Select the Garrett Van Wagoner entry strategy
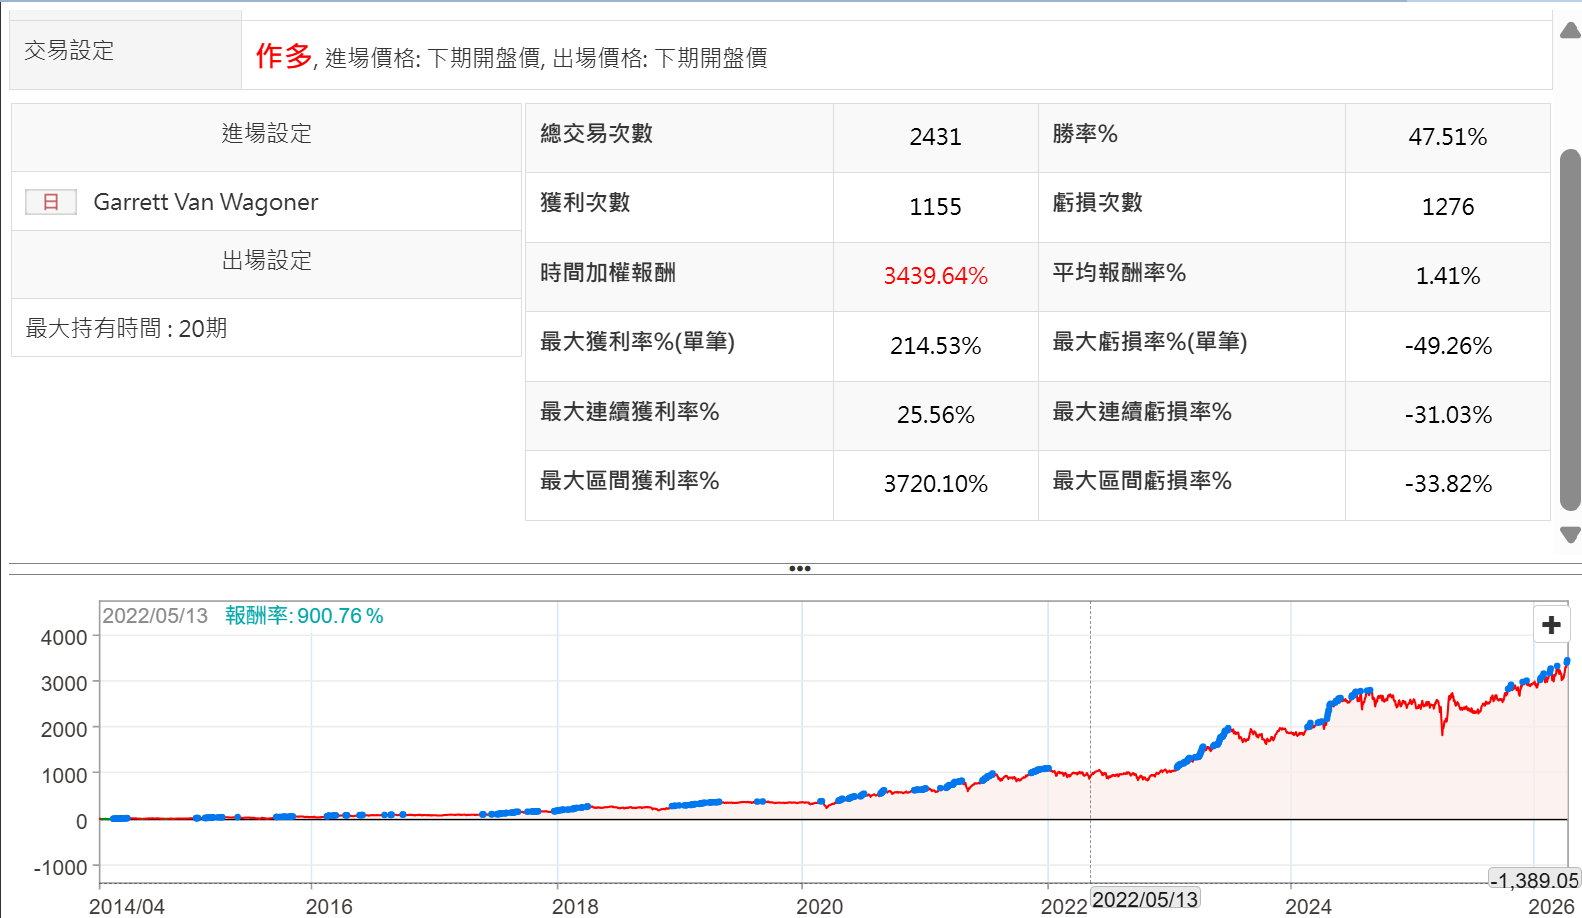1582x918 pixels. 205,202
